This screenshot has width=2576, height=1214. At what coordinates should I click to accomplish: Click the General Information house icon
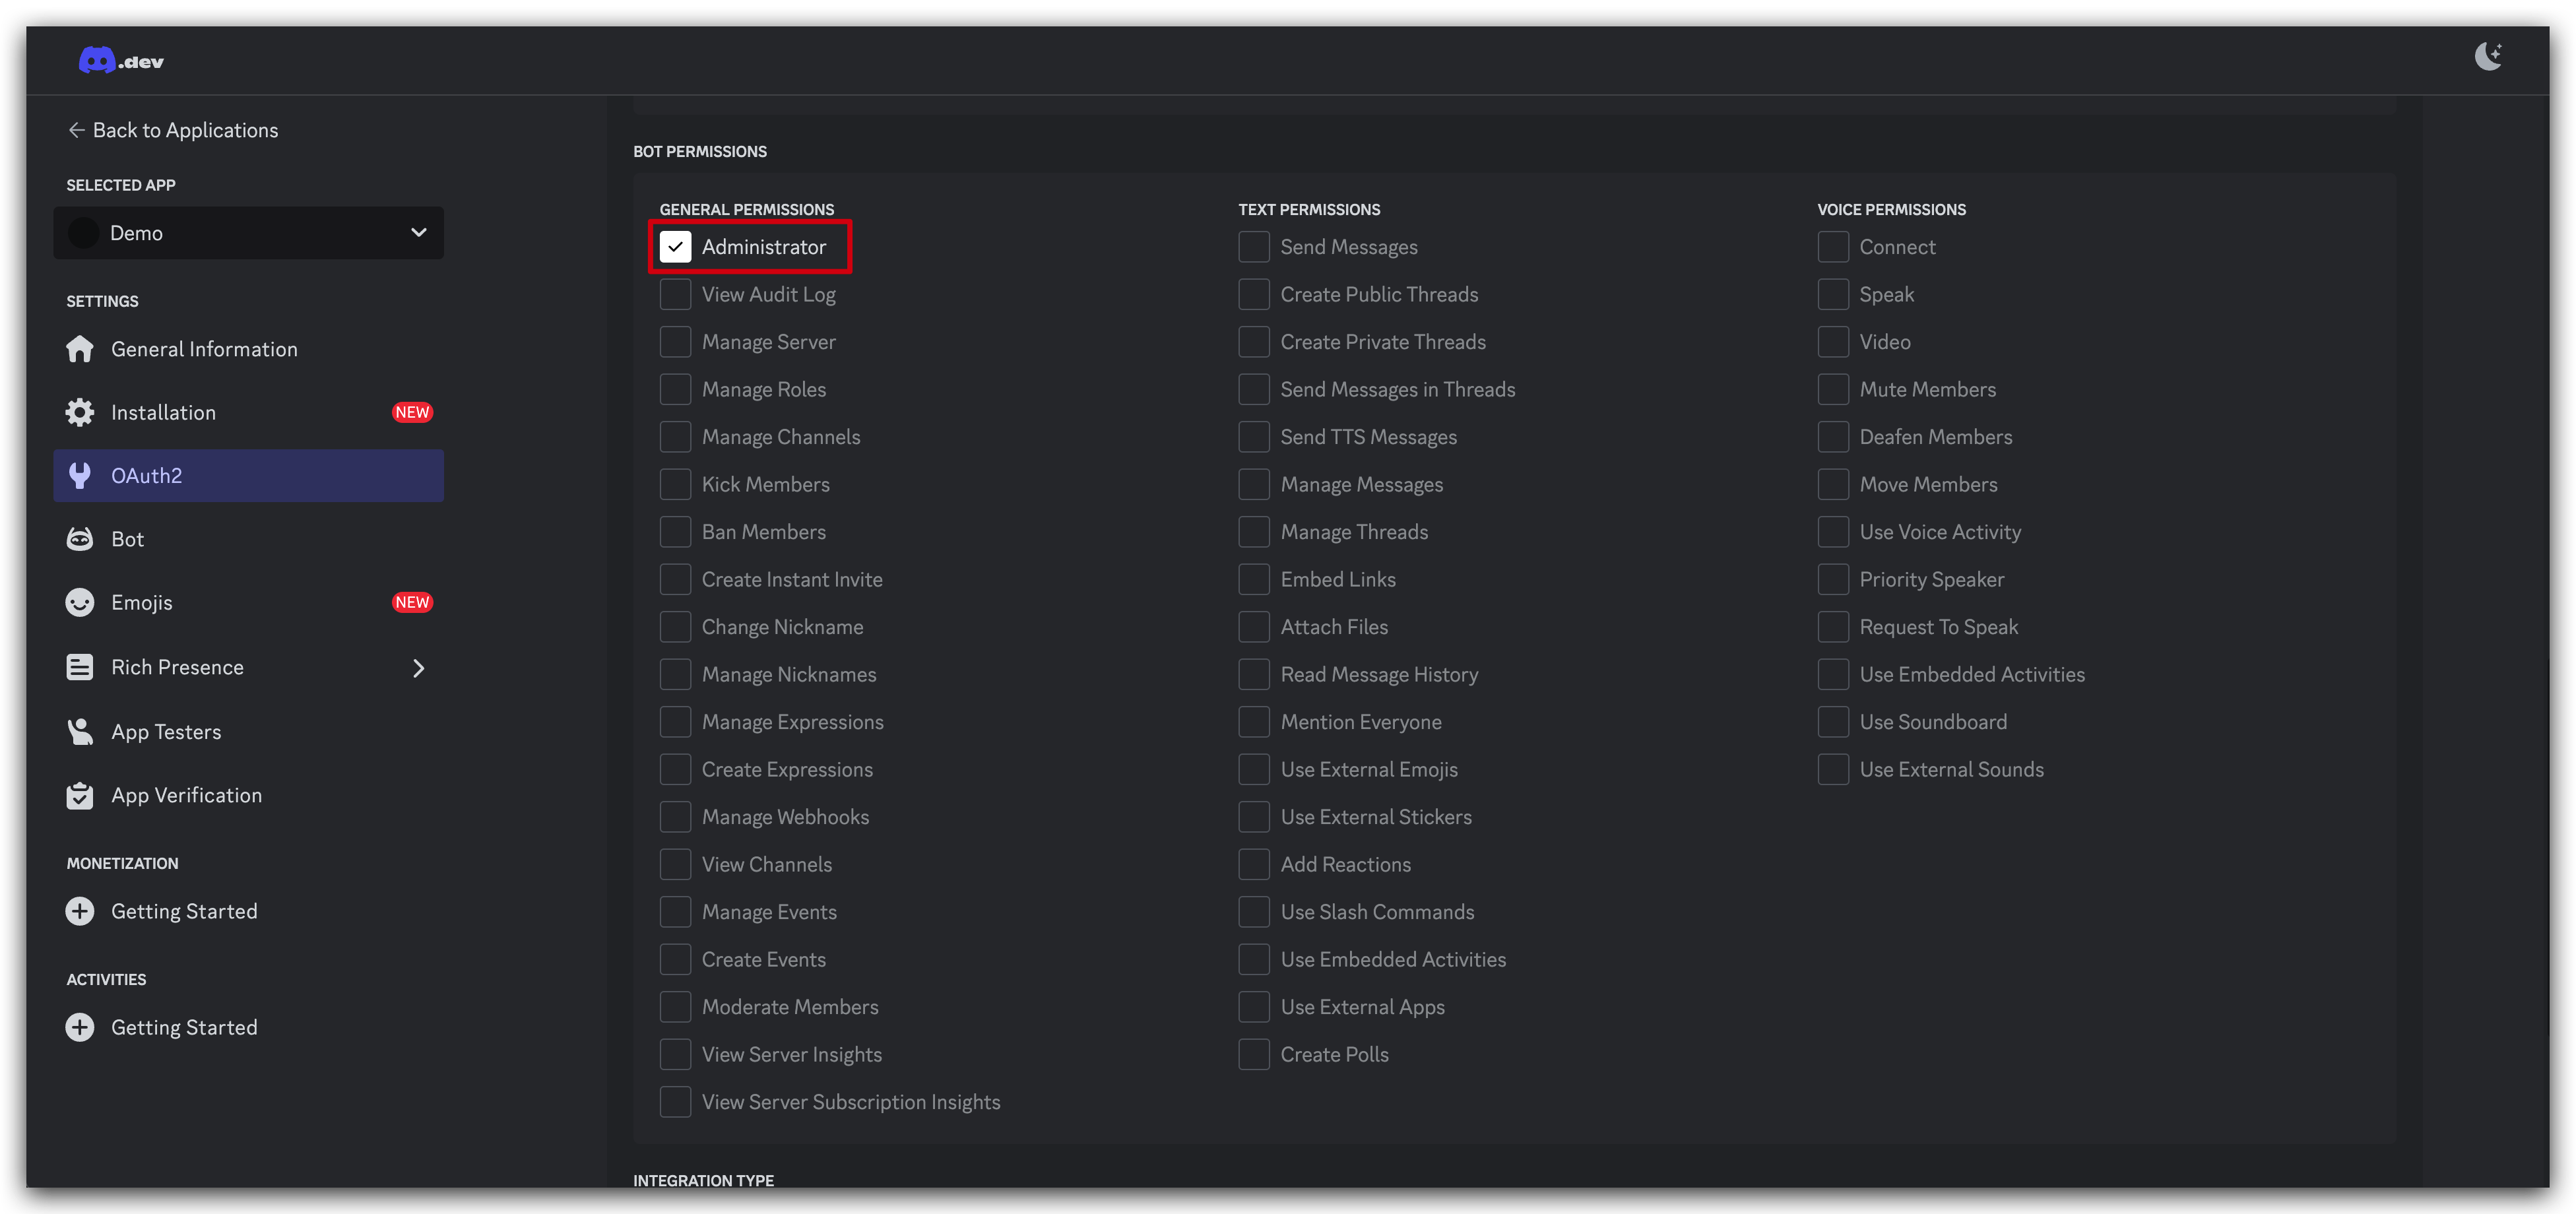point(80,349)
